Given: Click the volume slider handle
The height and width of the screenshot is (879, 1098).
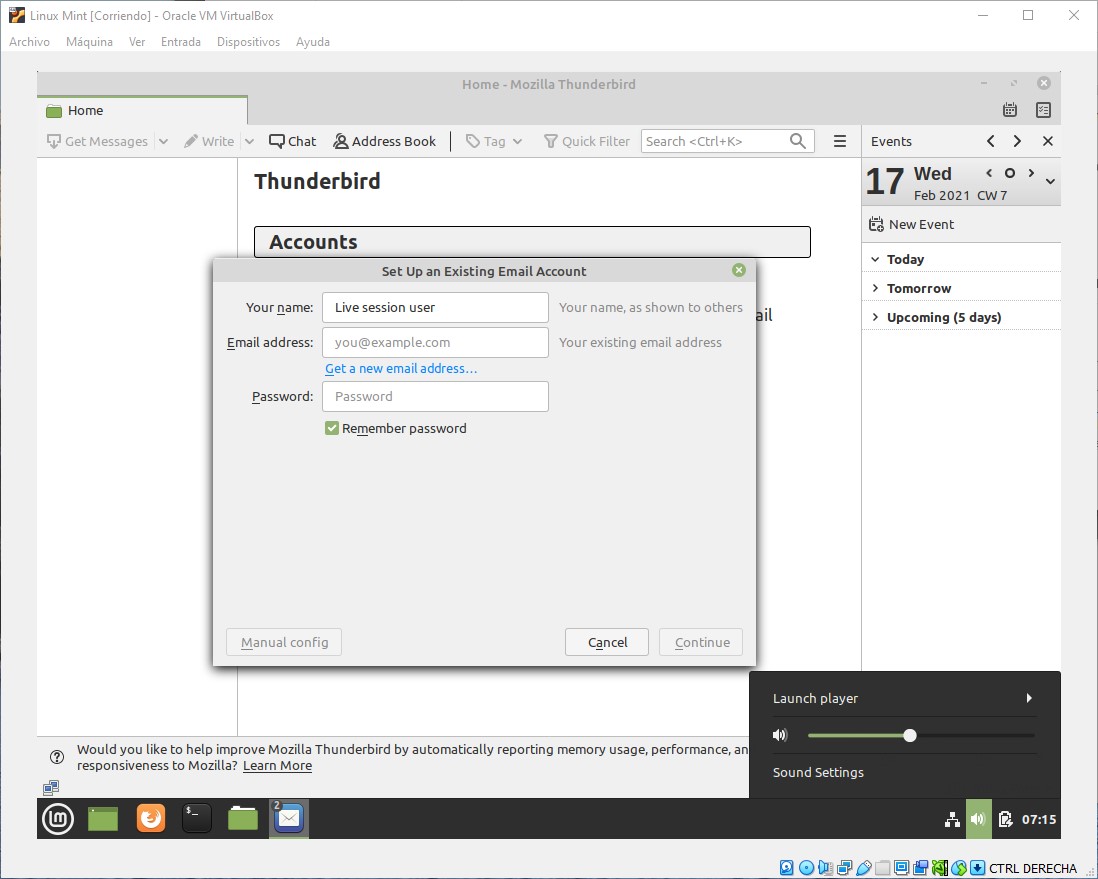Looking at the screenshot, I should (x=910, y=736).
